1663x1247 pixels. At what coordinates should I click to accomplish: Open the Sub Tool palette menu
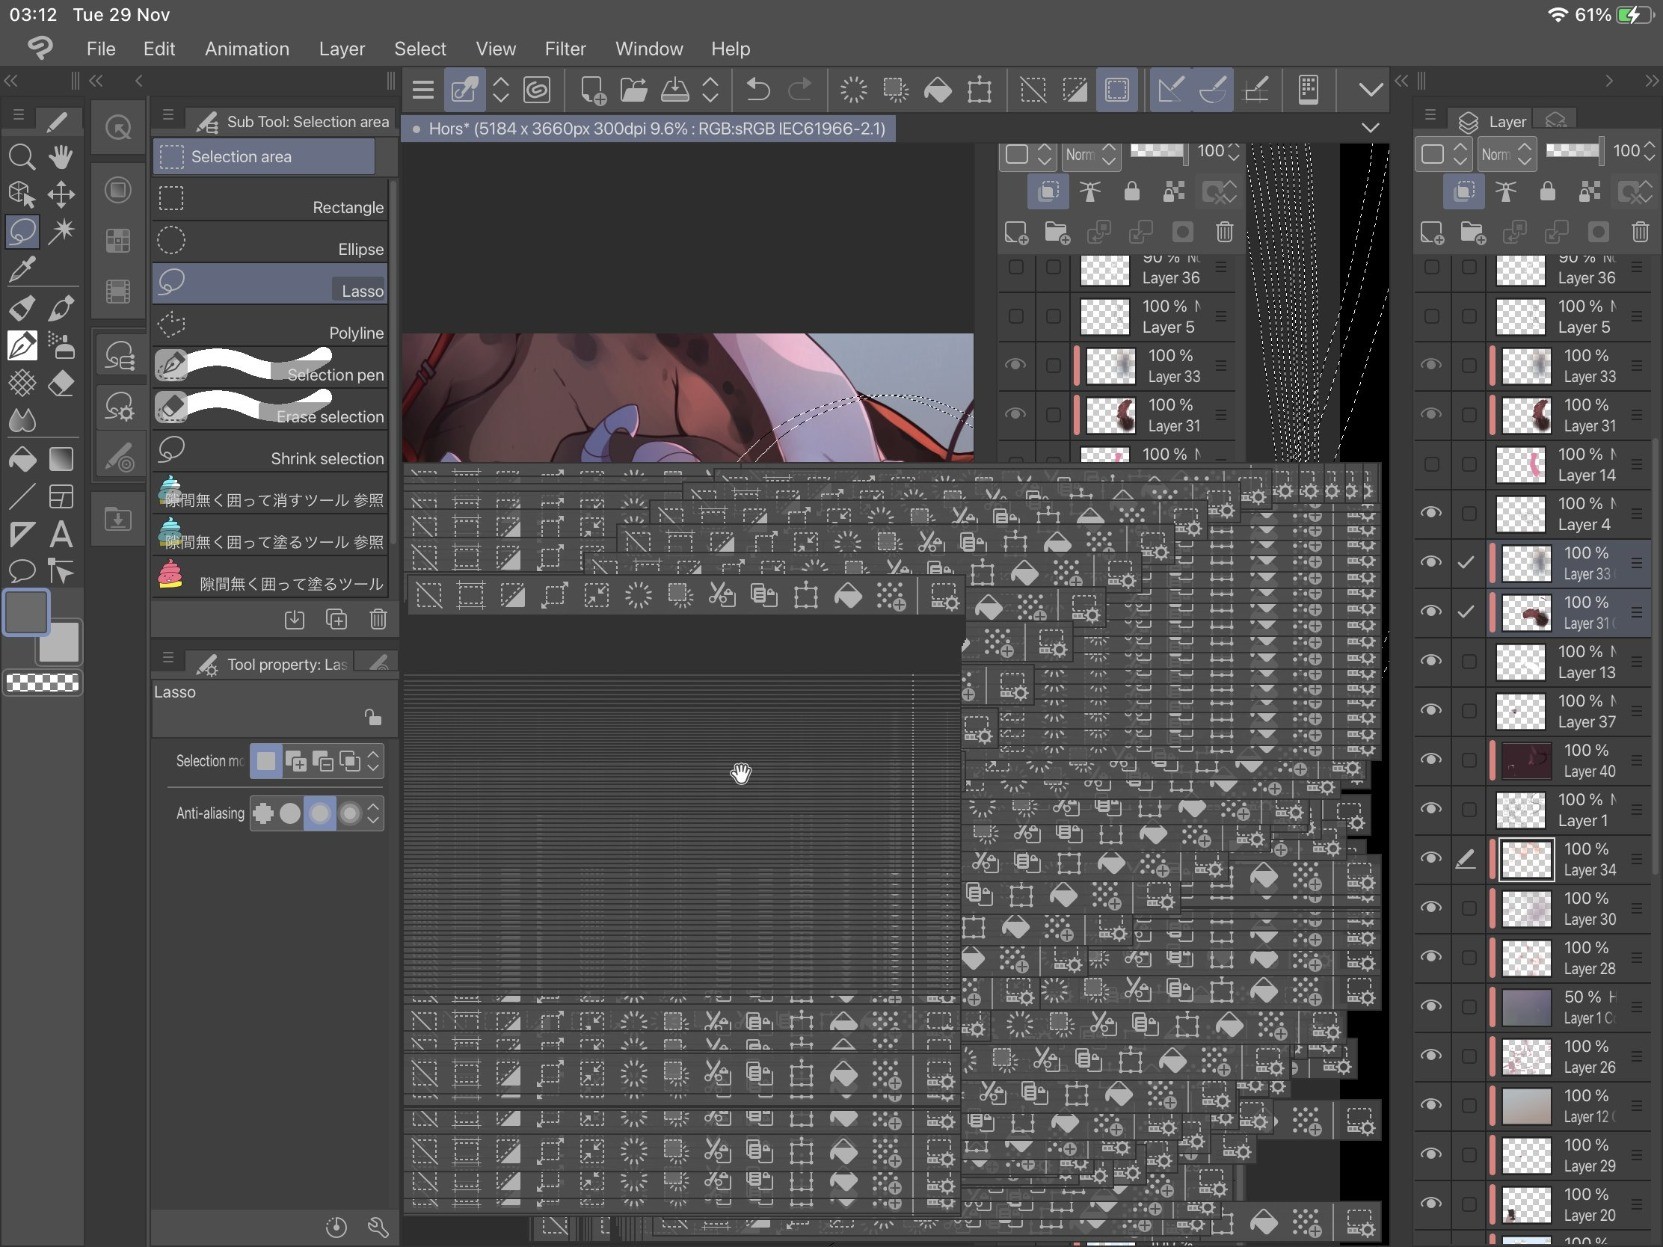168,115
